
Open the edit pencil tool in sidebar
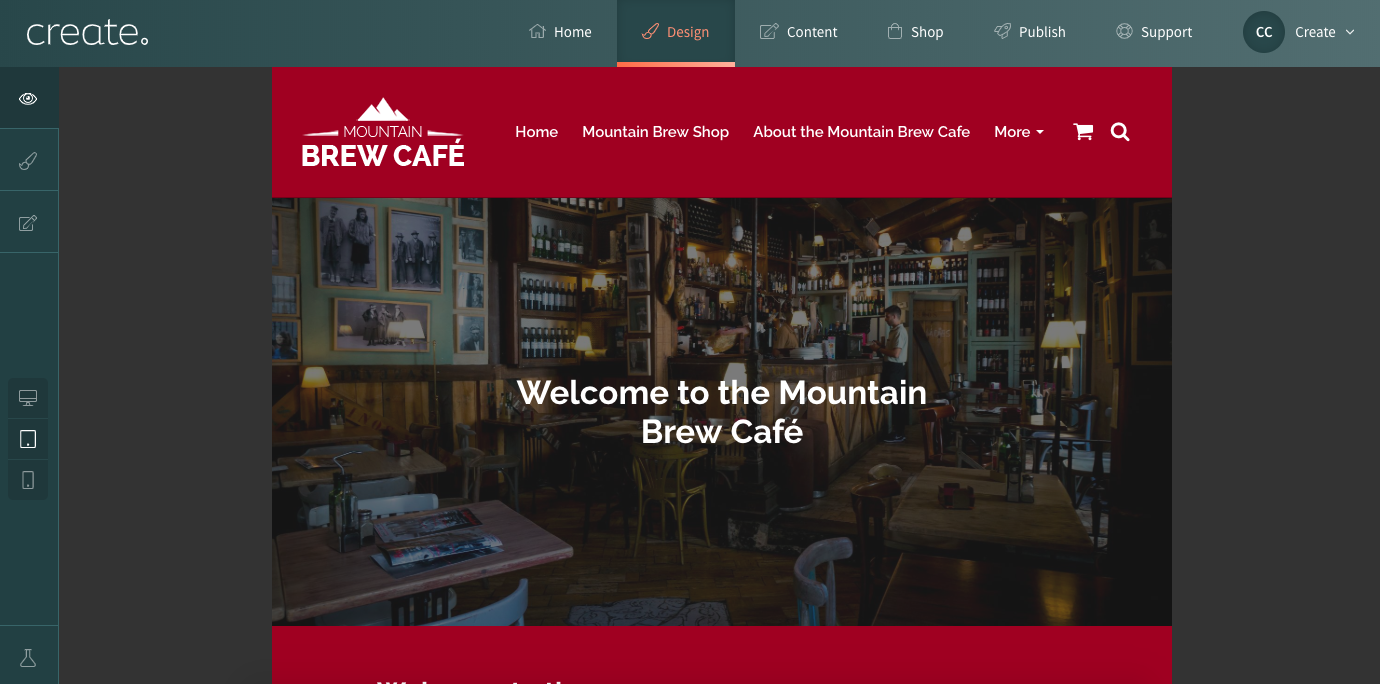28,222
